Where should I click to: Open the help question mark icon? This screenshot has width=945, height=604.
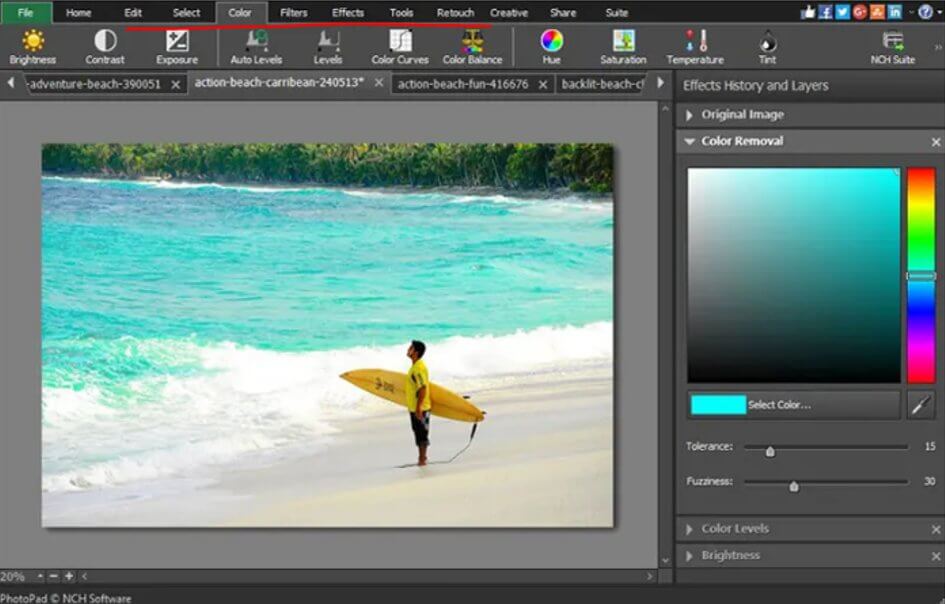point(925,12)
